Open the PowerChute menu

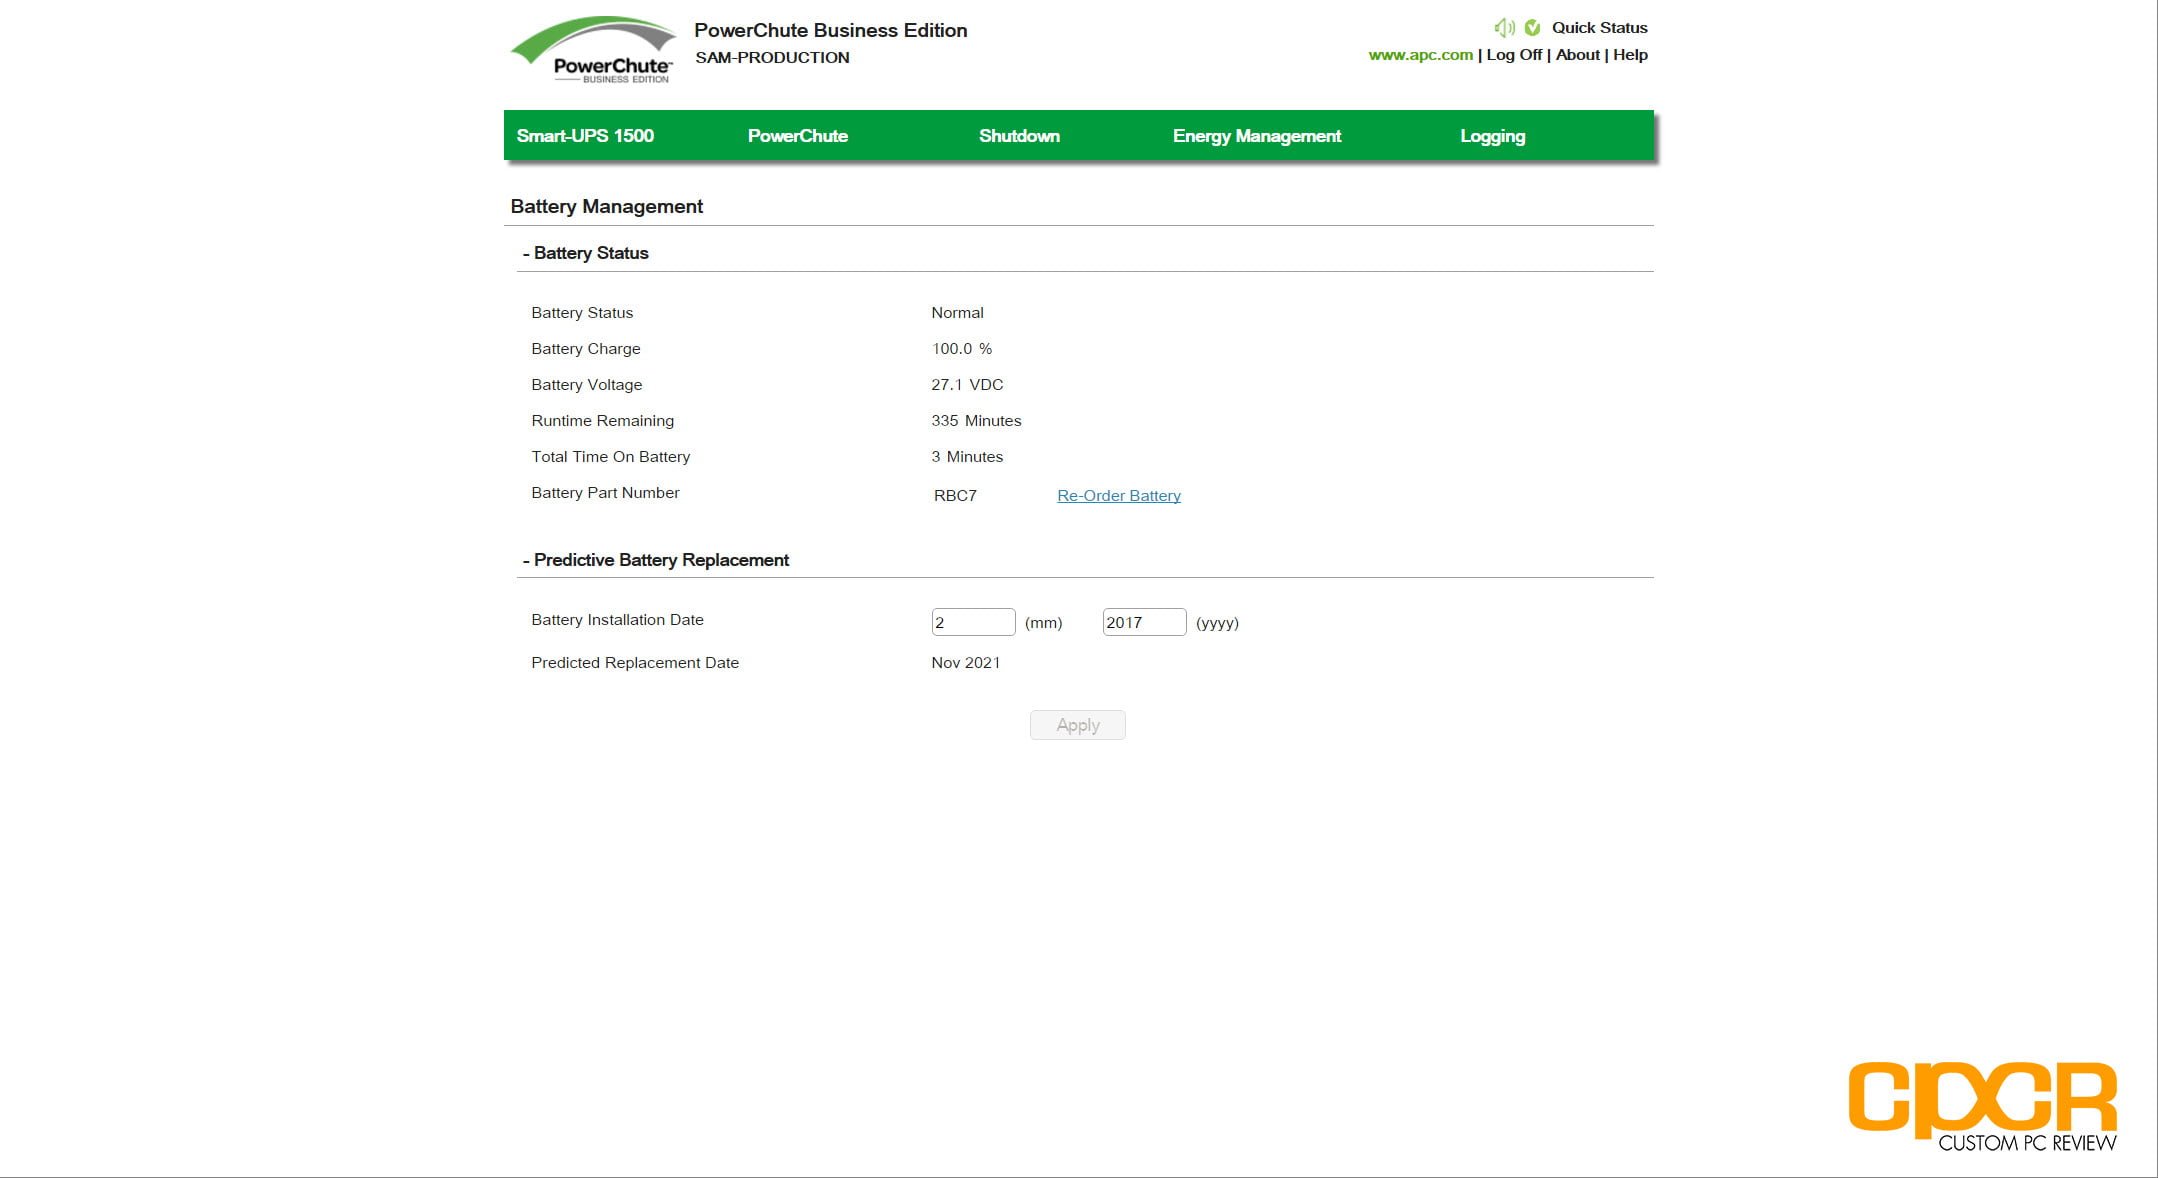[x=798, y=136]
